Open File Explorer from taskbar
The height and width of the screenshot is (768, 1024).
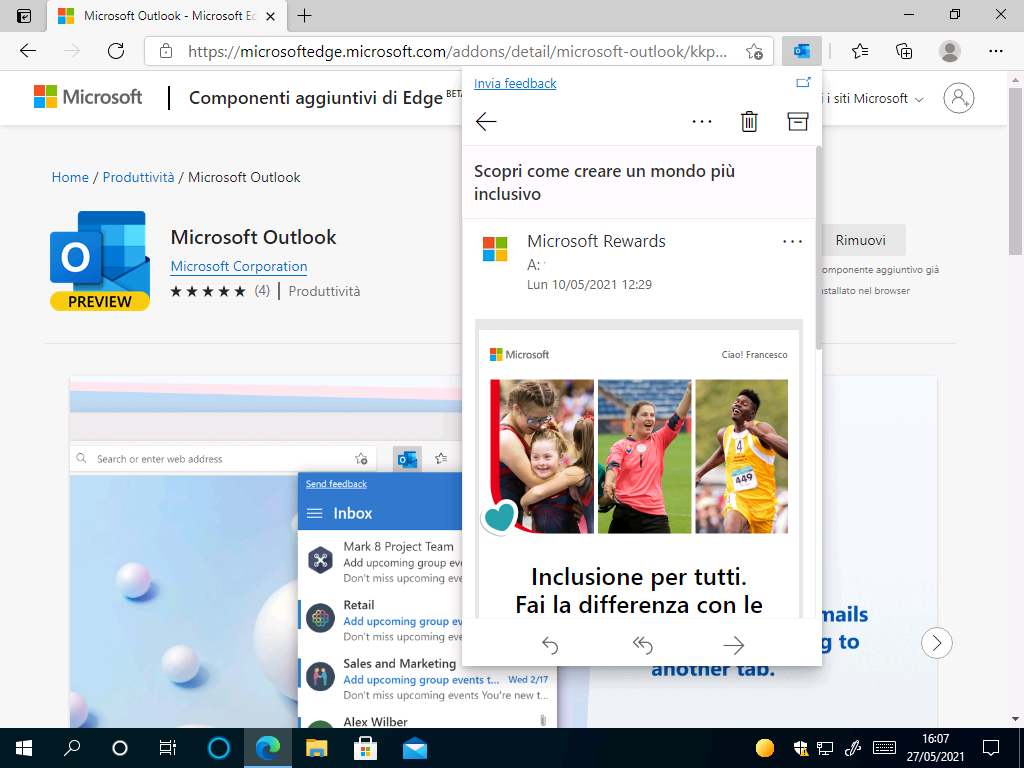(317, 748)
